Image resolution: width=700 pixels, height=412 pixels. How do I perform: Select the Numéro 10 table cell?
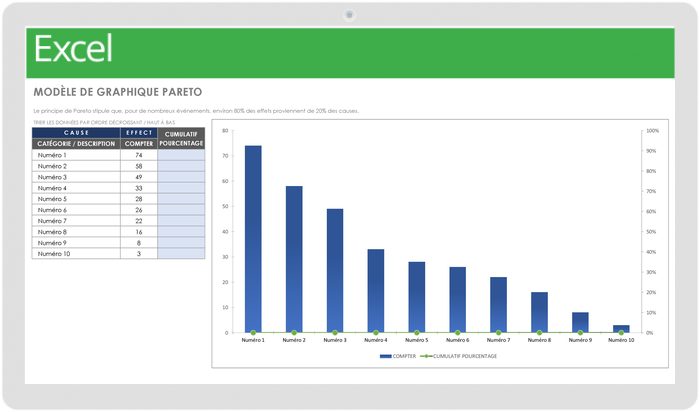tap(76, 254)
